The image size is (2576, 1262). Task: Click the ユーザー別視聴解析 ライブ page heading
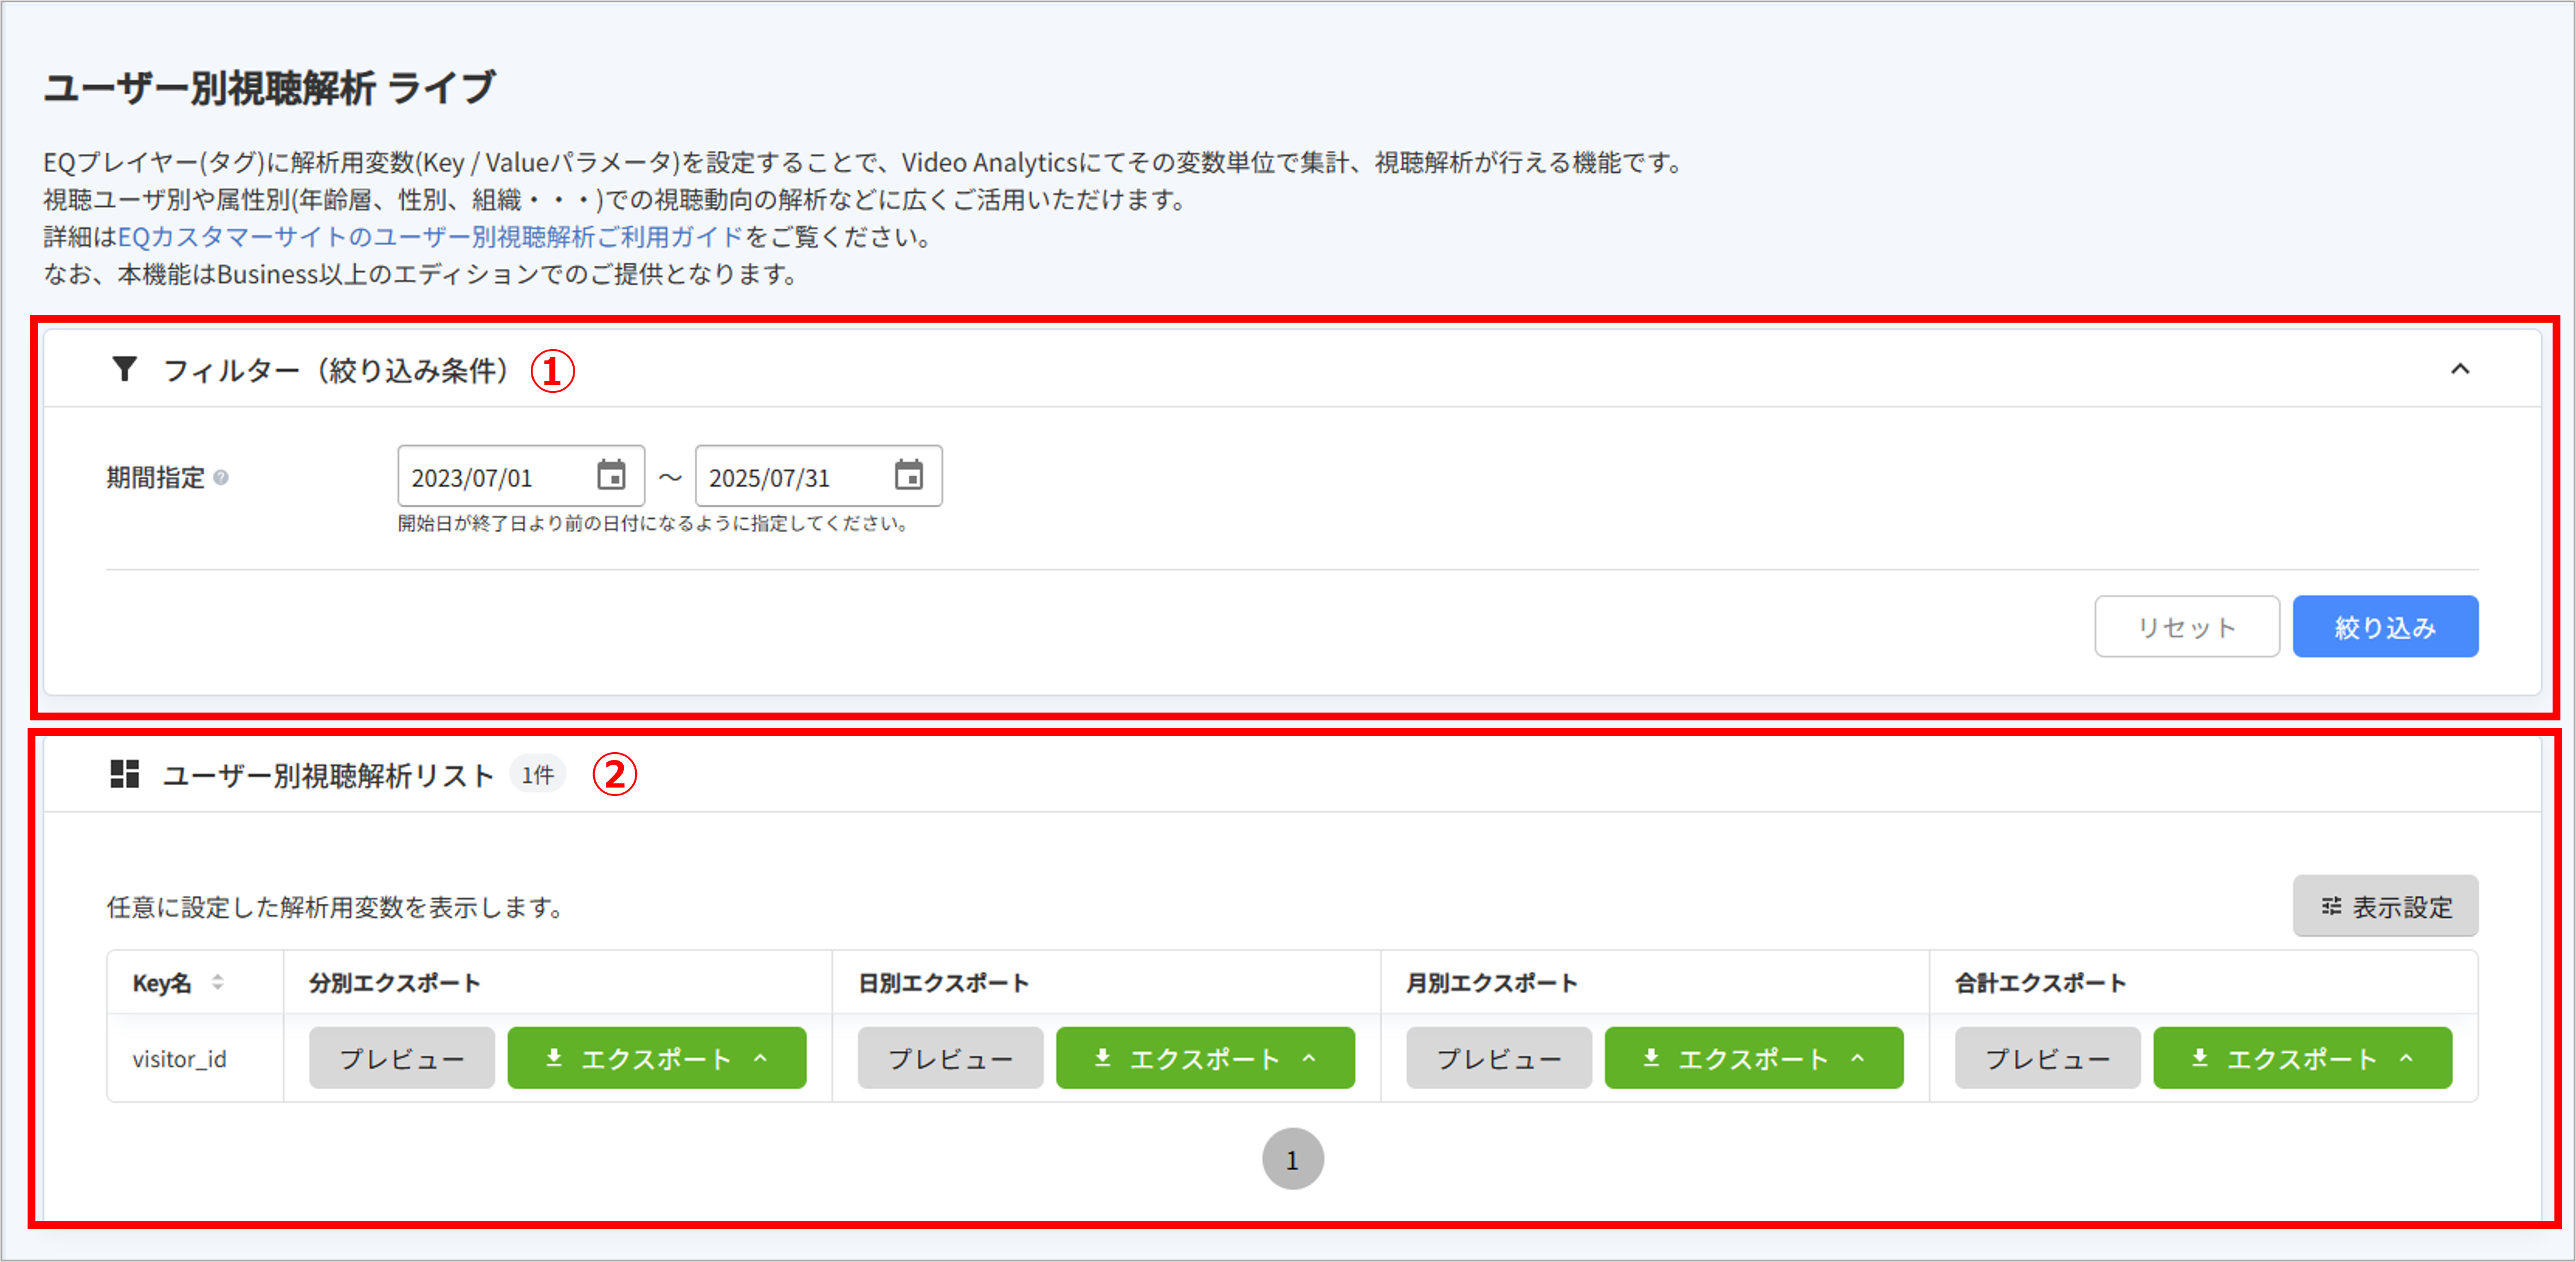pos(270,88)
